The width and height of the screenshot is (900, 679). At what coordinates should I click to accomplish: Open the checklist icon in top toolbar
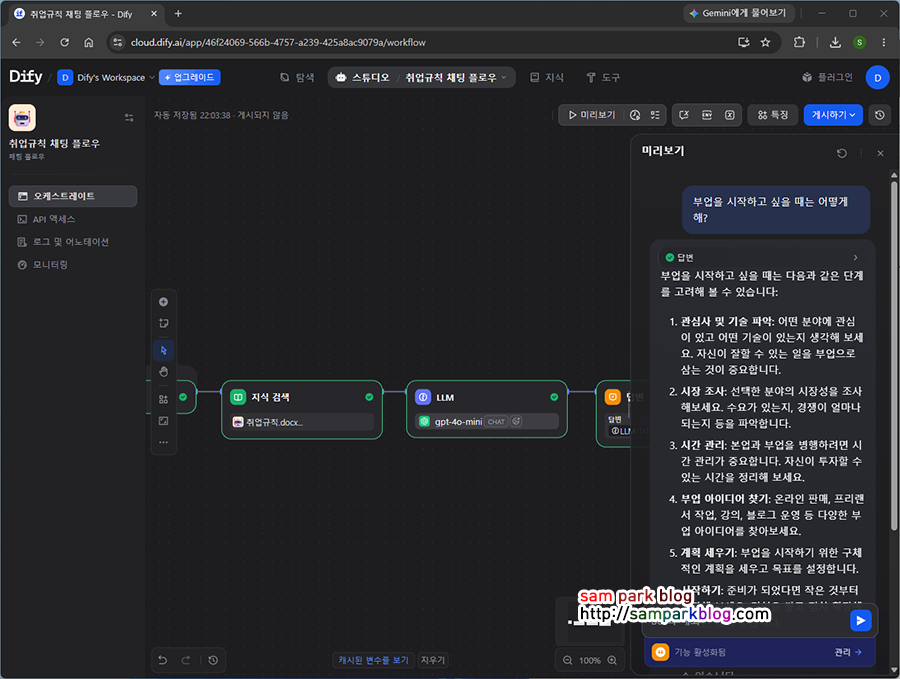coord(655,115)
